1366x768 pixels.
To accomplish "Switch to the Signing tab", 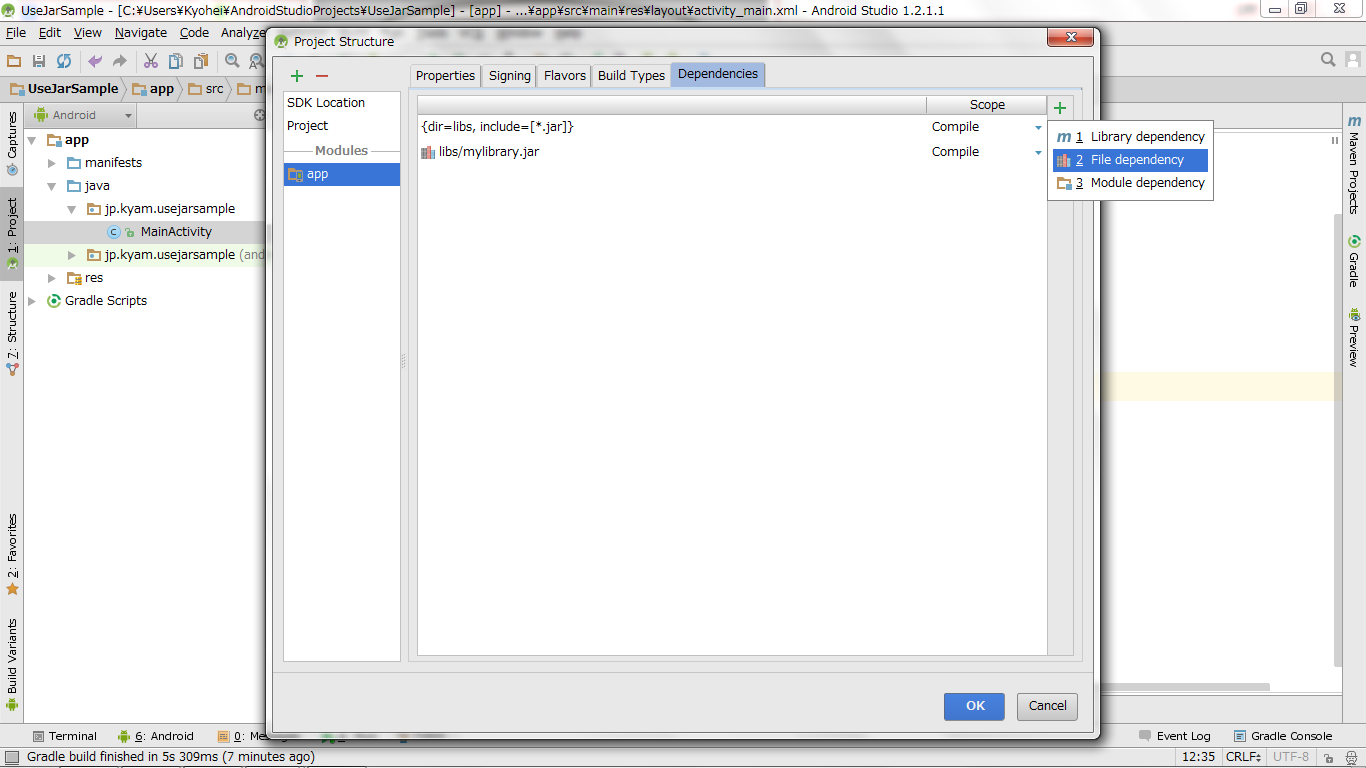I will click(510, 76).
